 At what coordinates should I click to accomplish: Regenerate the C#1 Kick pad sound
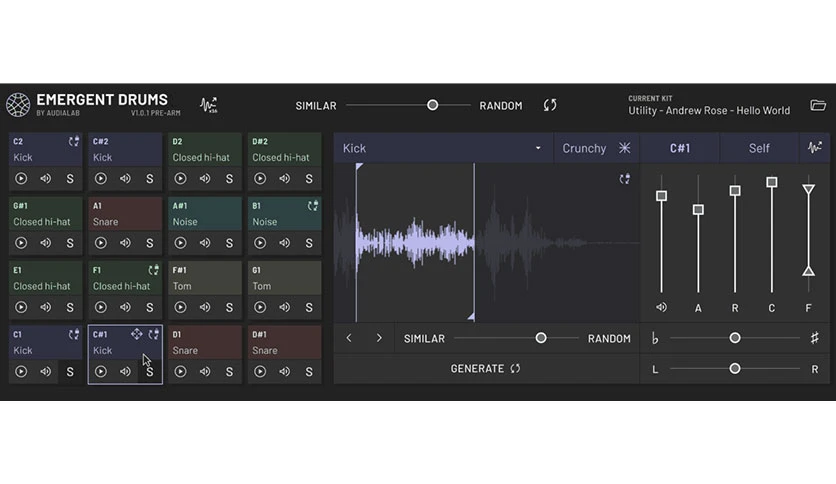click(x=154, y=334)
